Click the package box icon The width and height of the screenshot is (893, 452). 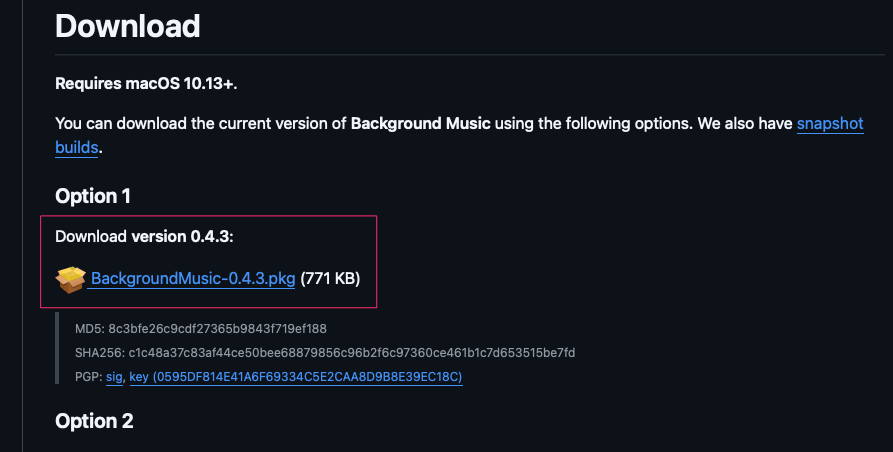(x=70, y=280)
